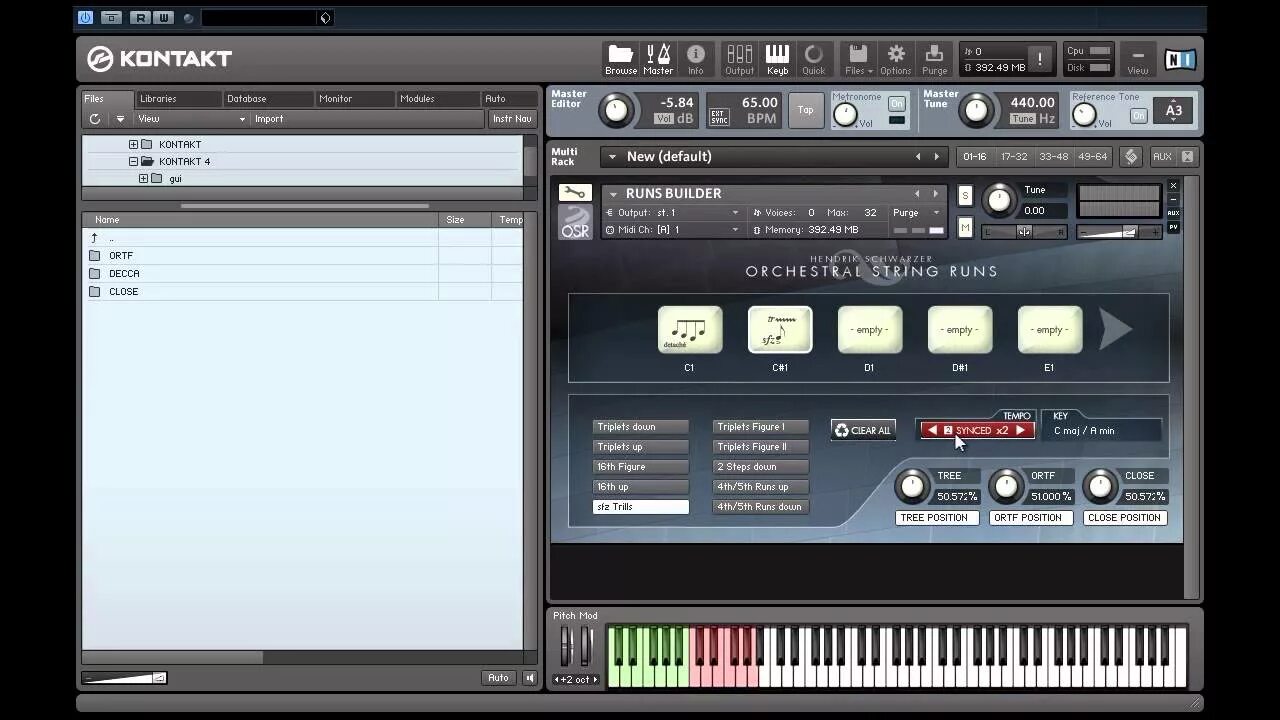Go to next instrument in Runs Builder header
Viewport: 1280px width, 720px height.
(x=935, y=194)
